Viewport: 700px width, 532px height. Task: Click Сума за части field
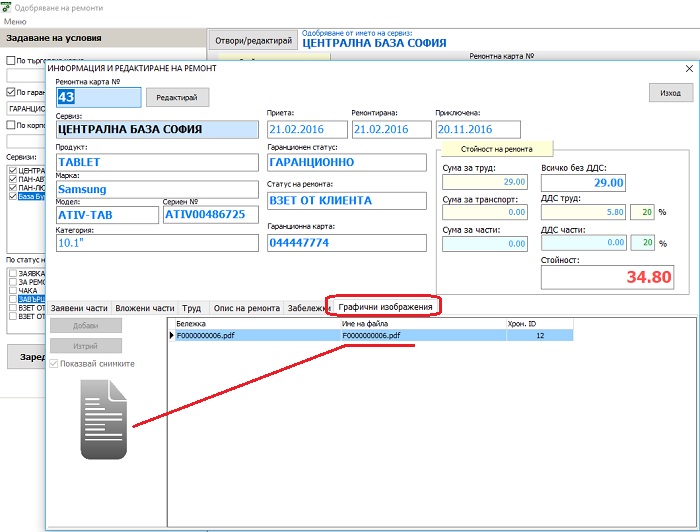pyautogui.click(x=485, y=244)
